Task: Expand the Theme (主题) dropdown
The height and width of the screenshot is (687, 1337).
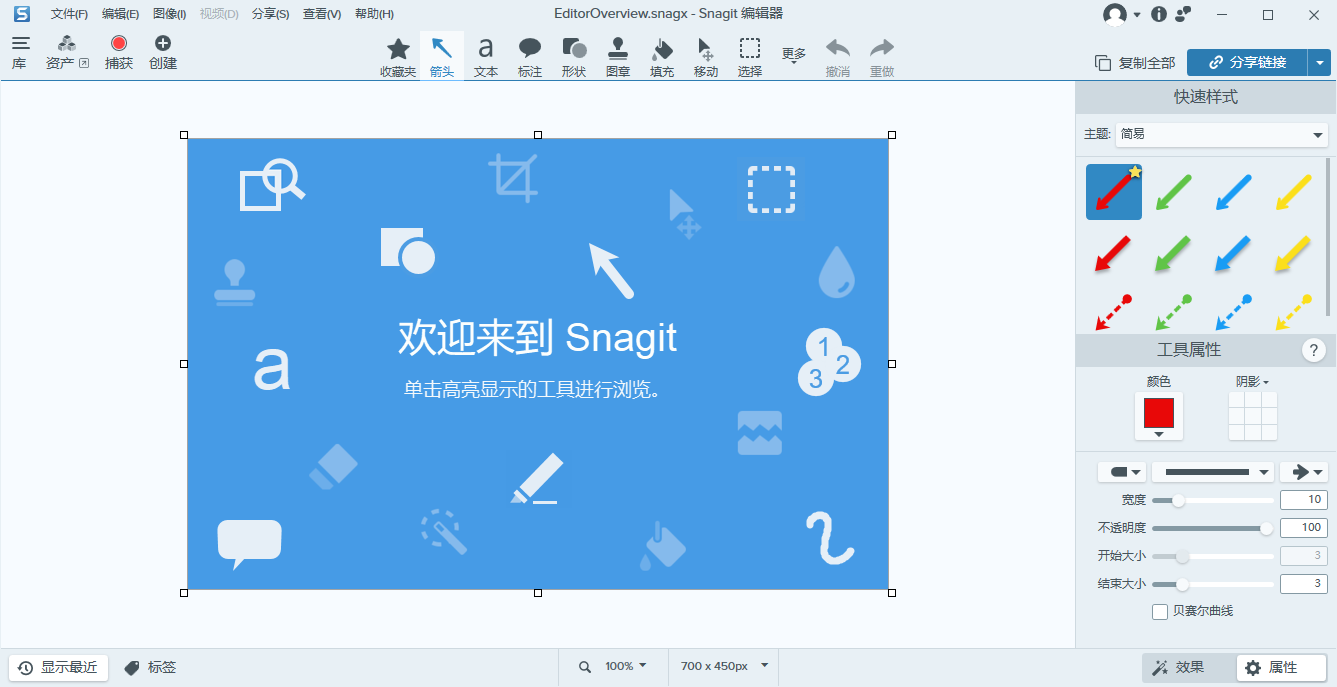Action: [1221, 134]
